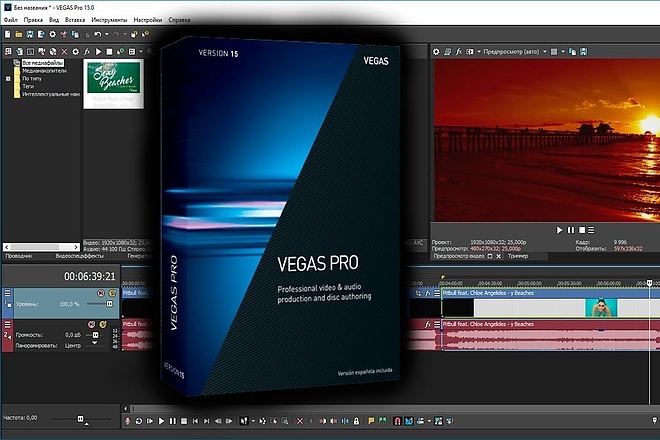Select the 'Медианакопители' folder
This screenshot has height=440, width=660.
[44, 71]
